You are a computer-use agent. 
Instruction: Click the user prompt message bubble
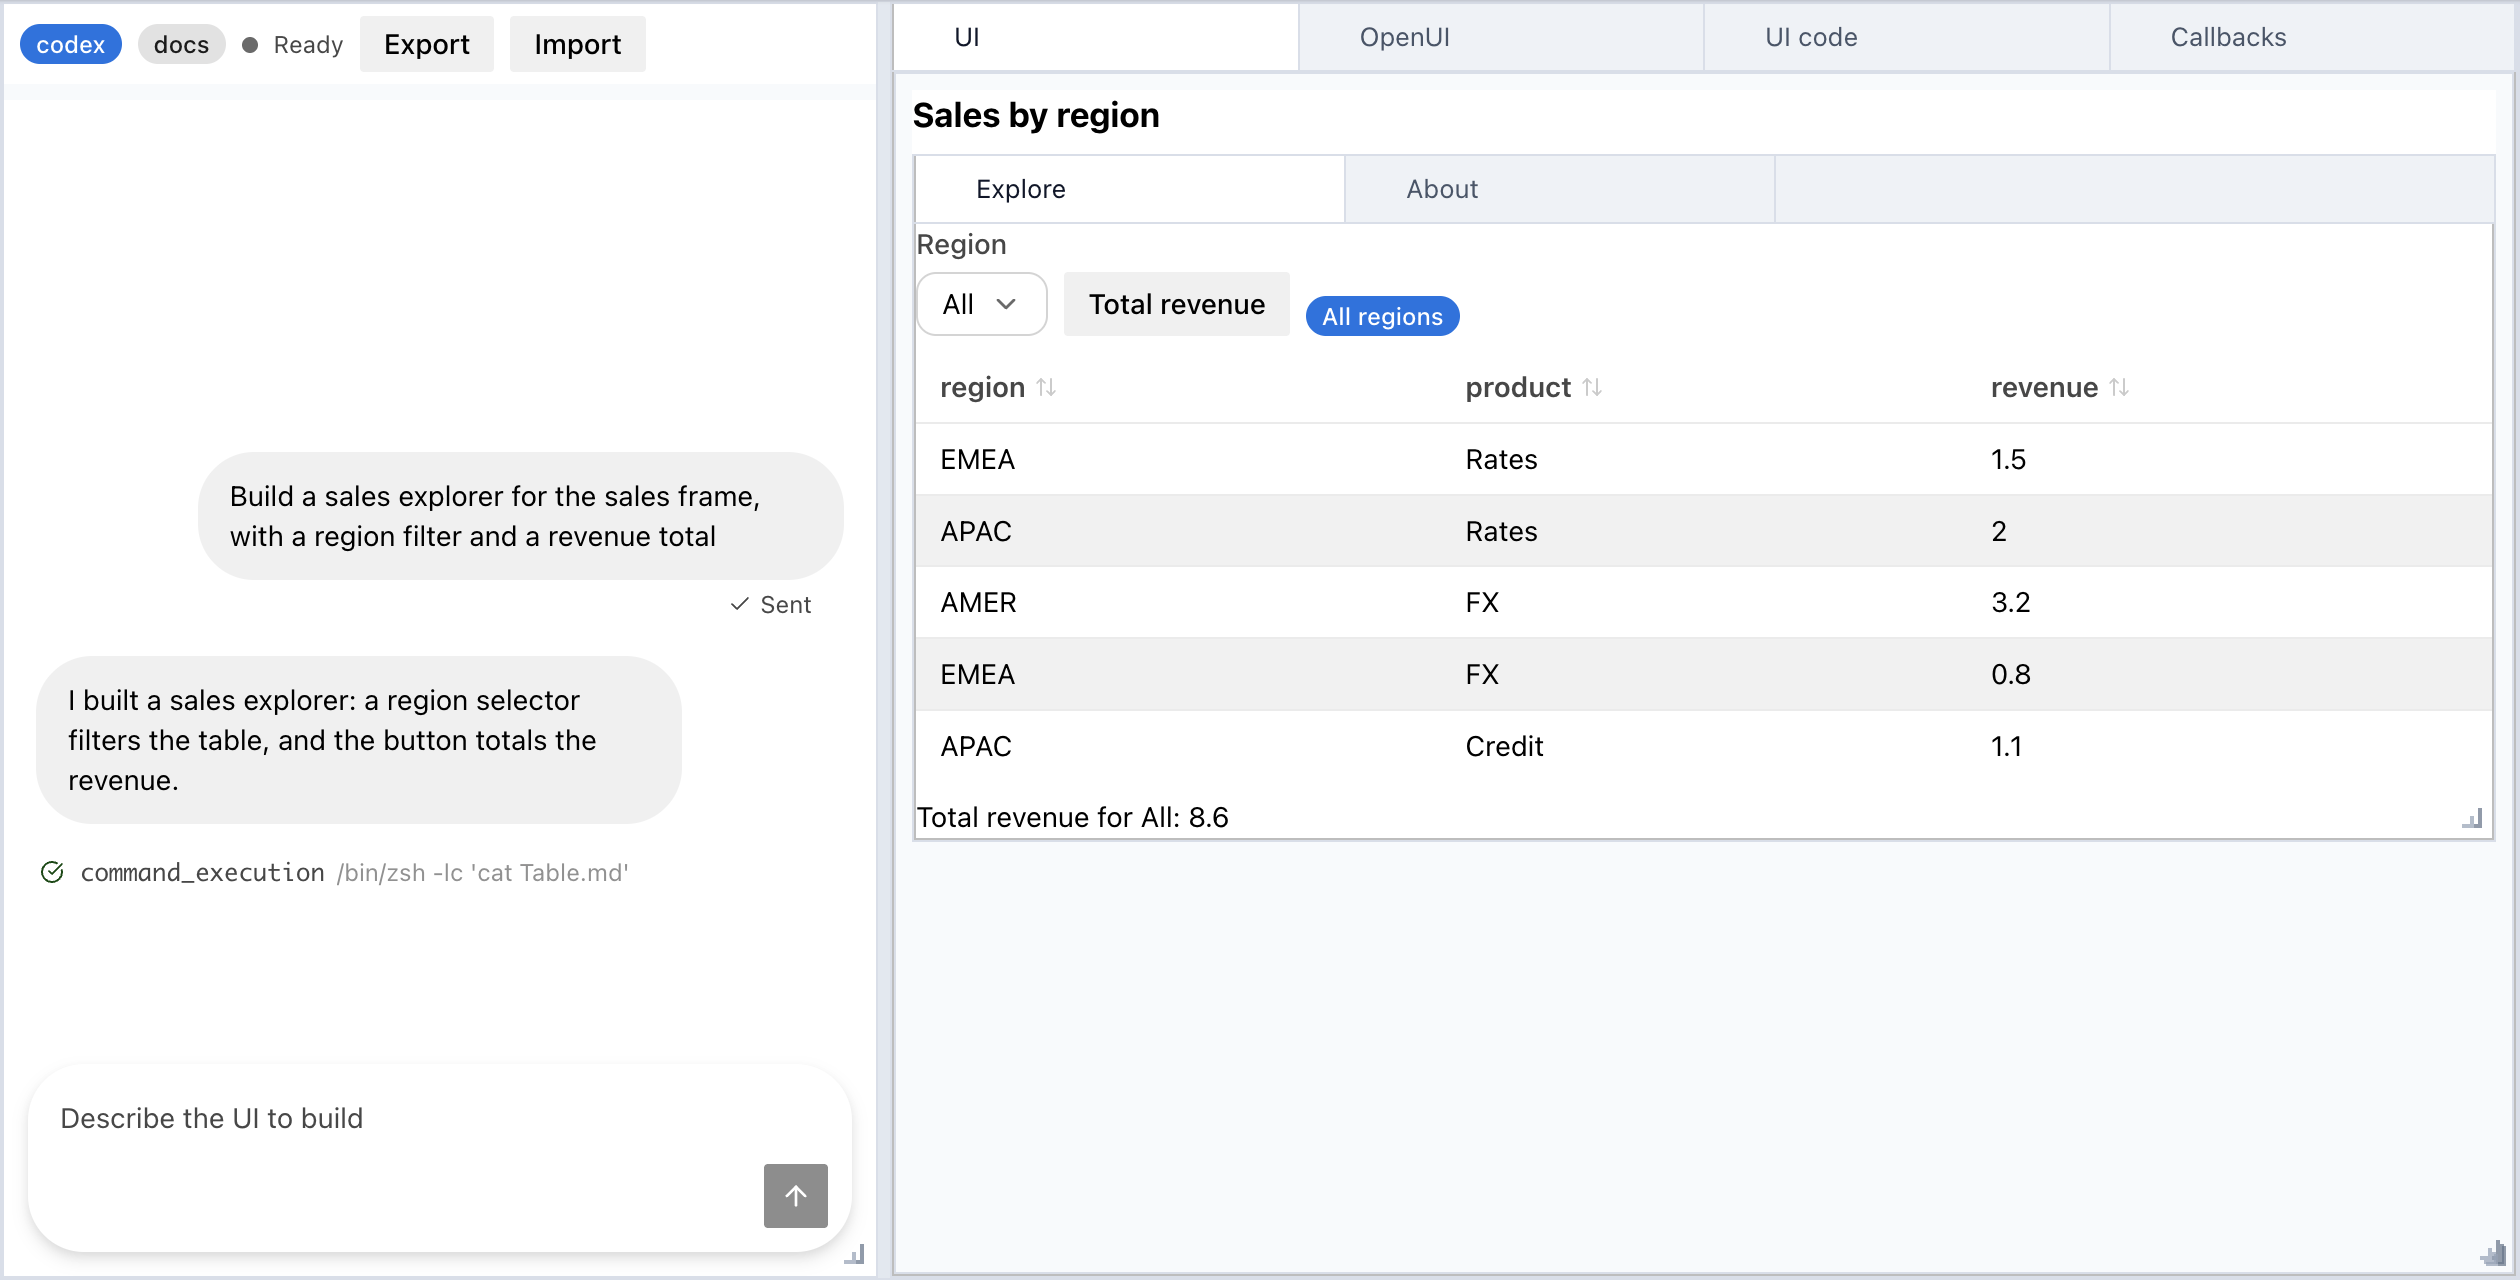point(521,516)
